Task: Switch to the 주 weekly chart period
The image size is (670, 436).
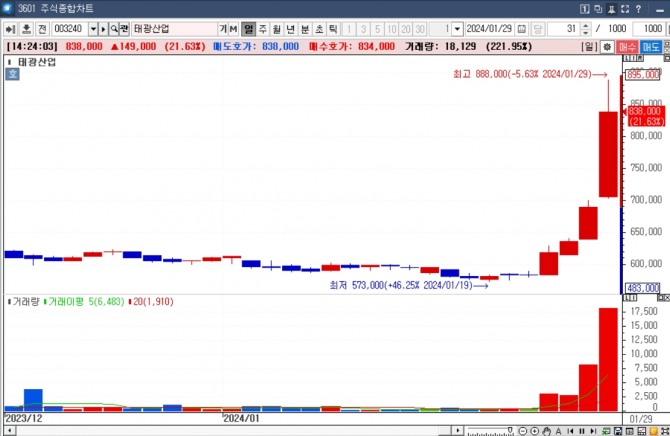Action: (263, 29)
